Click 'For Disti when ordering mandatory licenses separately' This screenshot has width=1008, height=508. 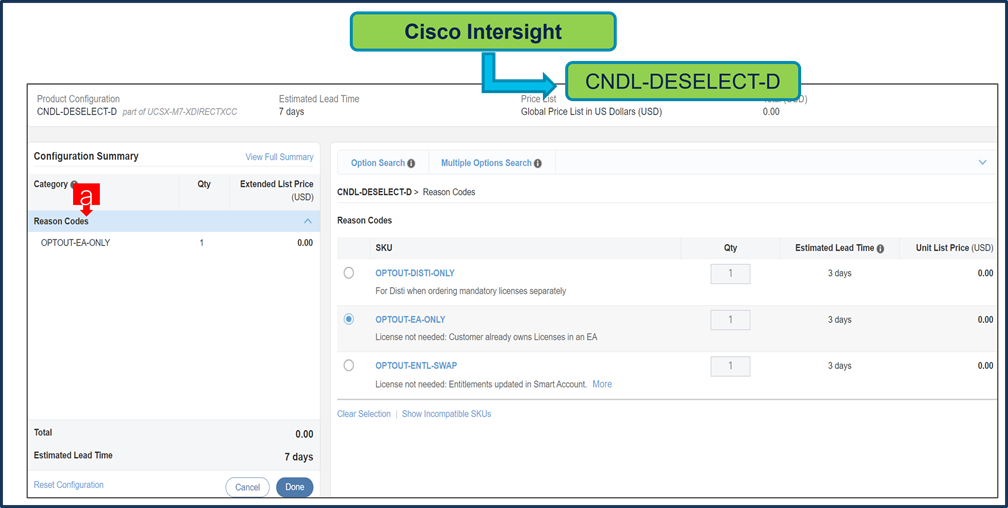(x=471, y=291)
